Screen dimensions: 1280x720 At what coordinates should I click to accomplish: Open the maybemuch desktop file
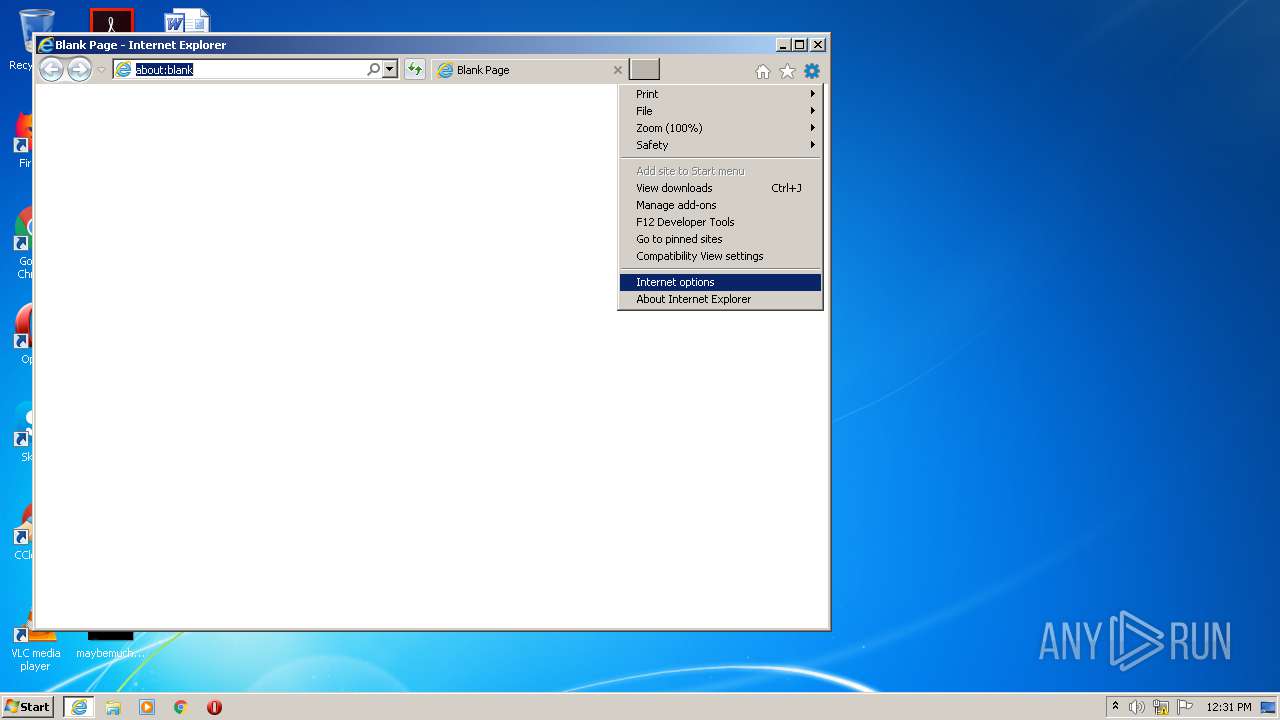(110, 645)
